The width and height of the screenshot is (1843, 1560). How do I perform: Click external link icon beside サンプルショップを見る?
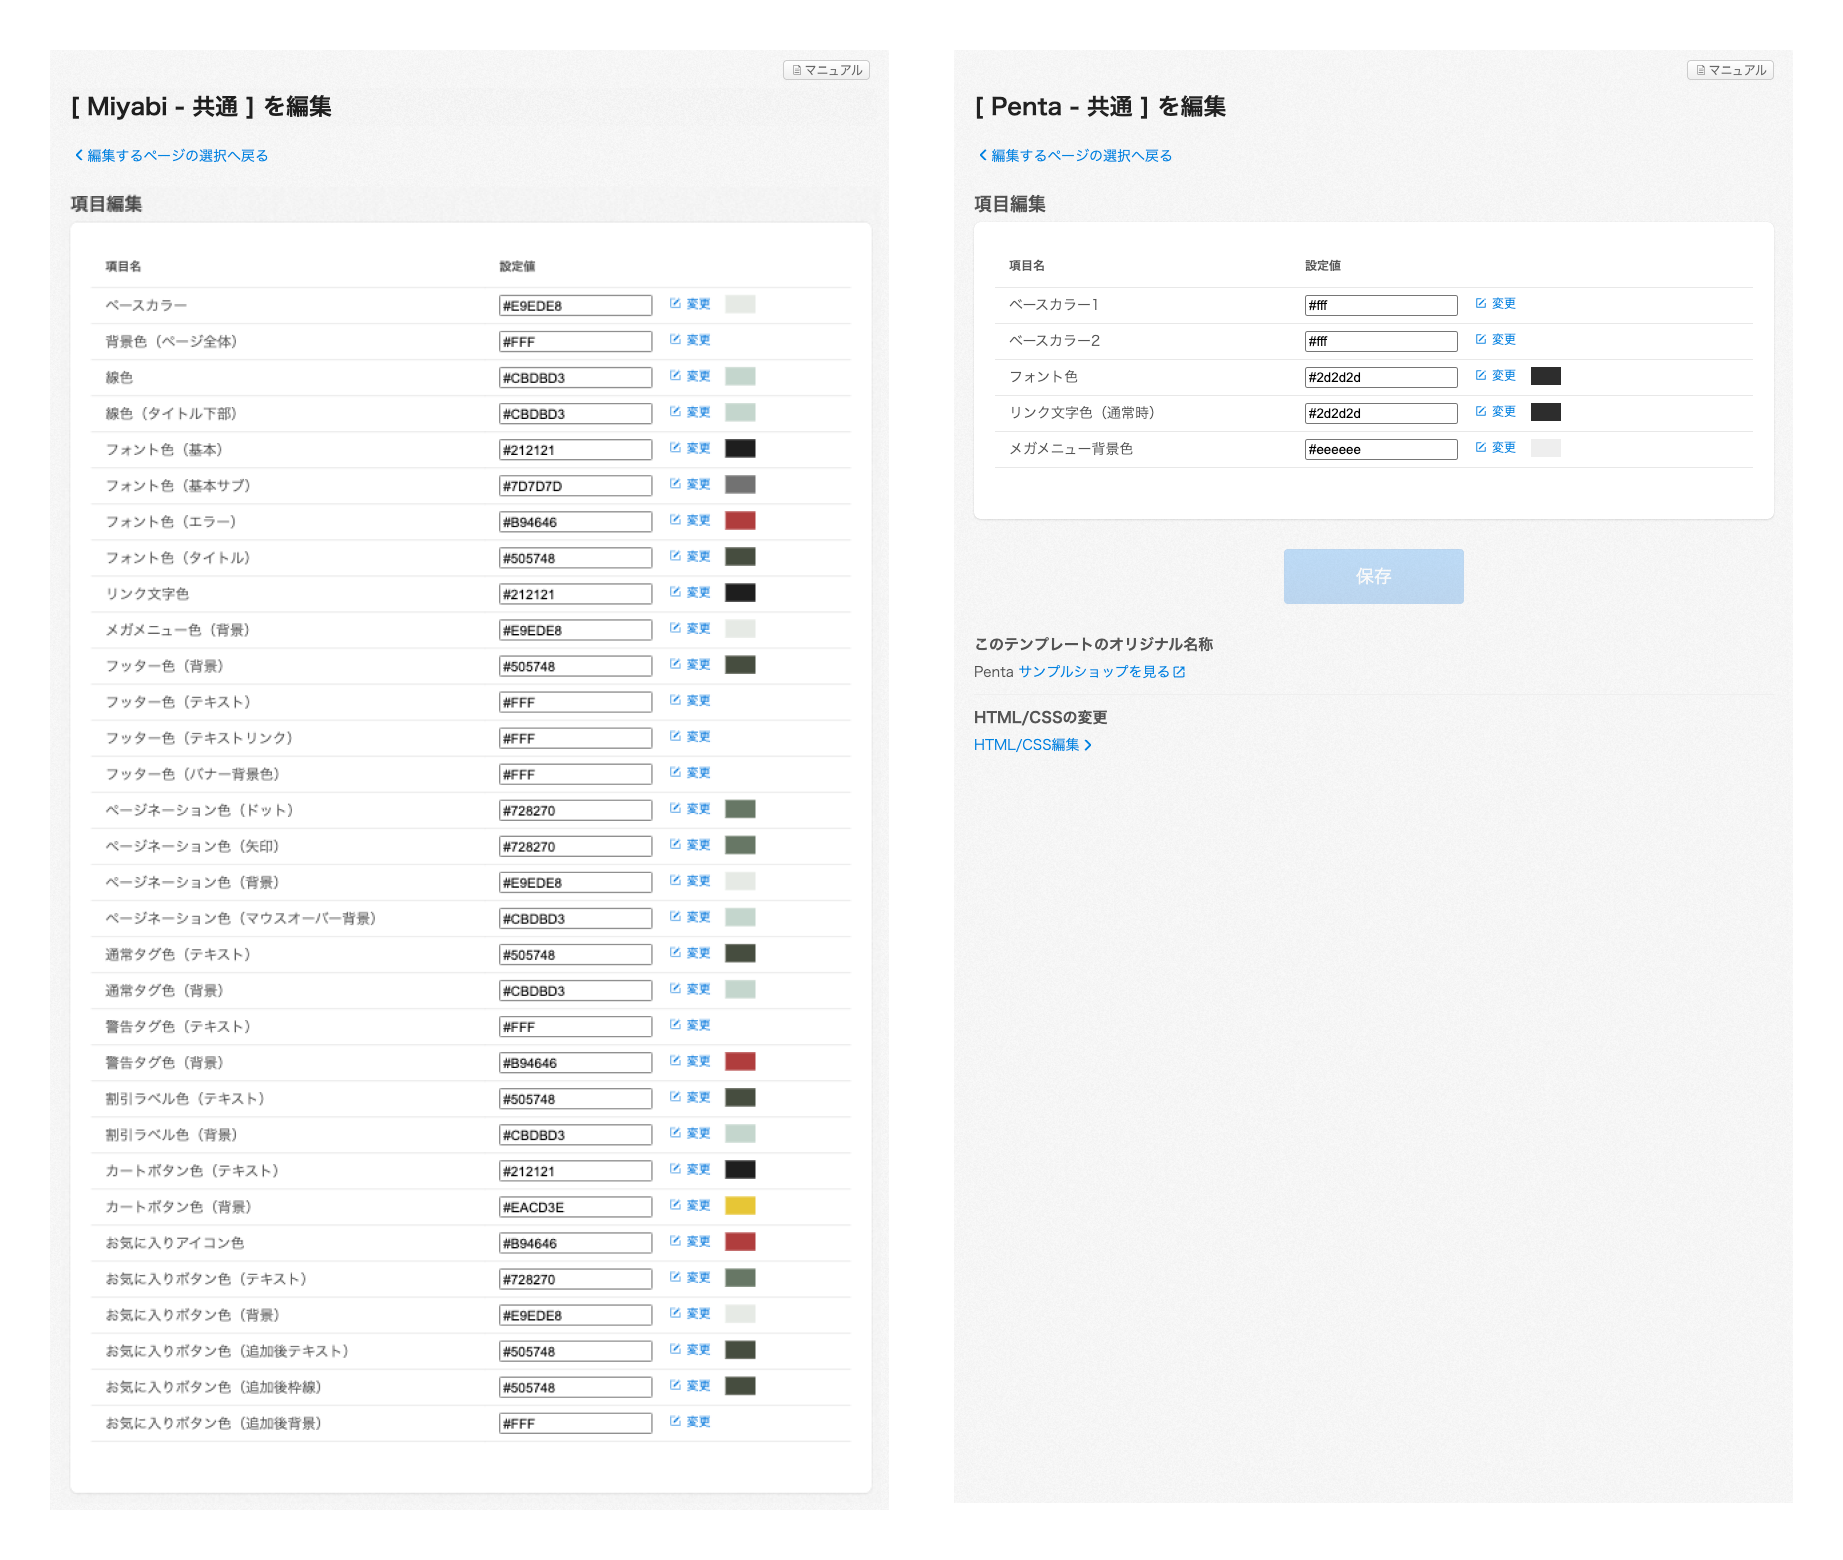pyautogui.click(x=1180, y=672)
